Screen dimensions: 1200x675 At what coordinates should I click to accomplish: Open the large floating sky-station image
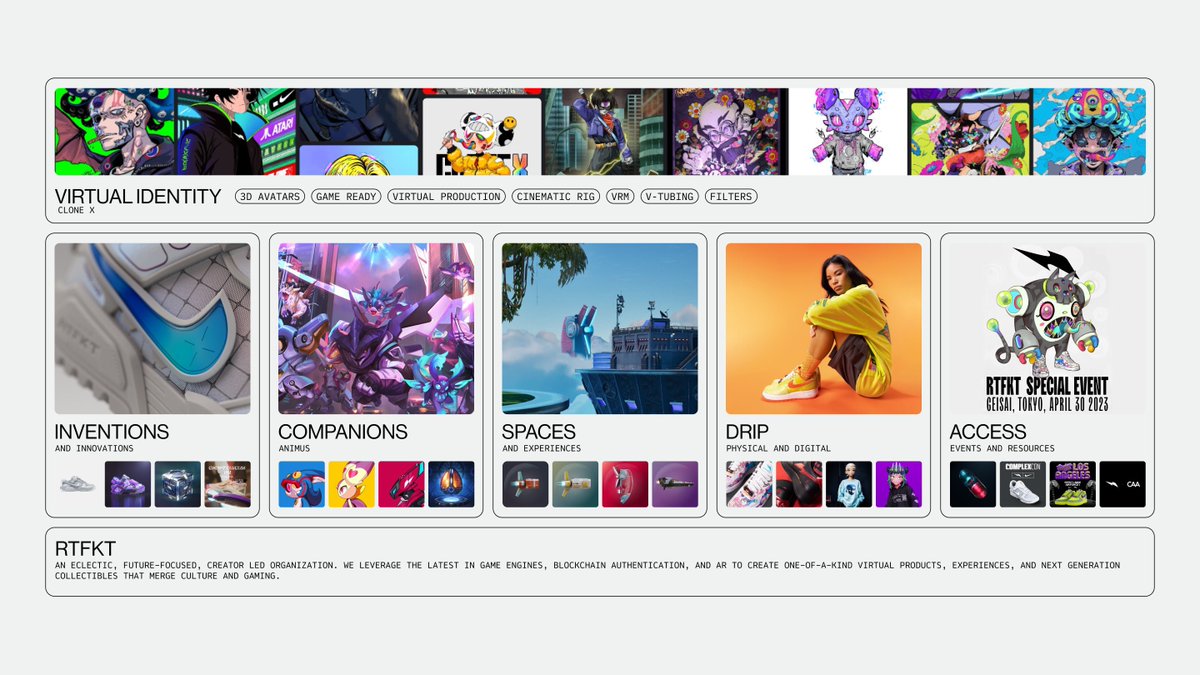pyautogui.click(x=600, y=329)
